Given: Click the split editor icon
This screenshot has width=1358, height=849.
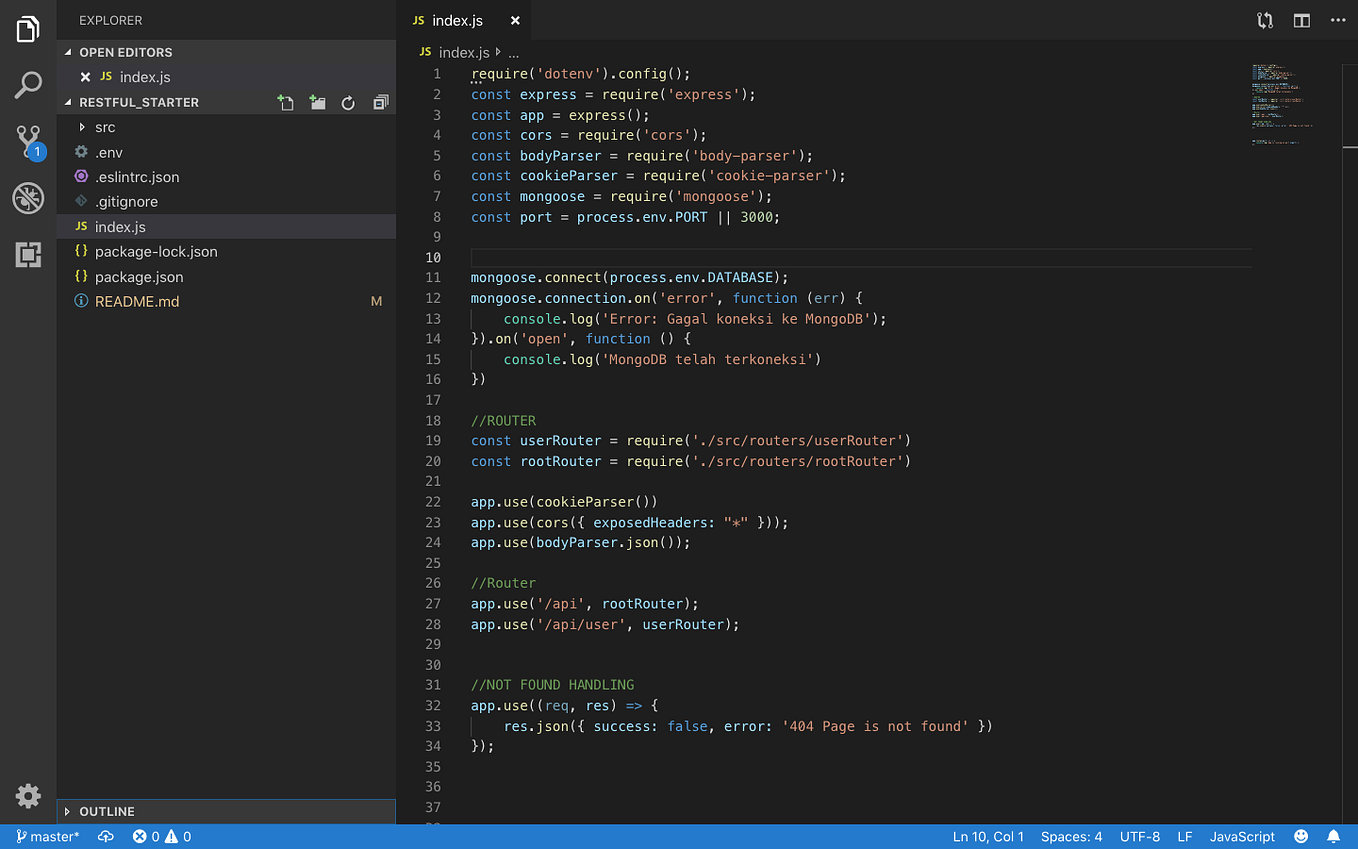Looking at the screenshot, I should (x=1301, y=21).
